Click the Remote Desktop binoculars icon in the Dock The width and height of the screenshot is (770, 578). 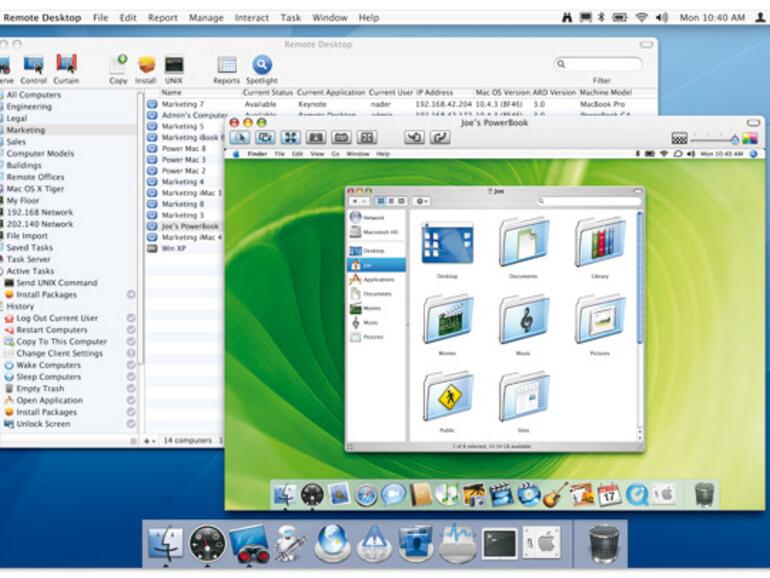coord(249,544)
